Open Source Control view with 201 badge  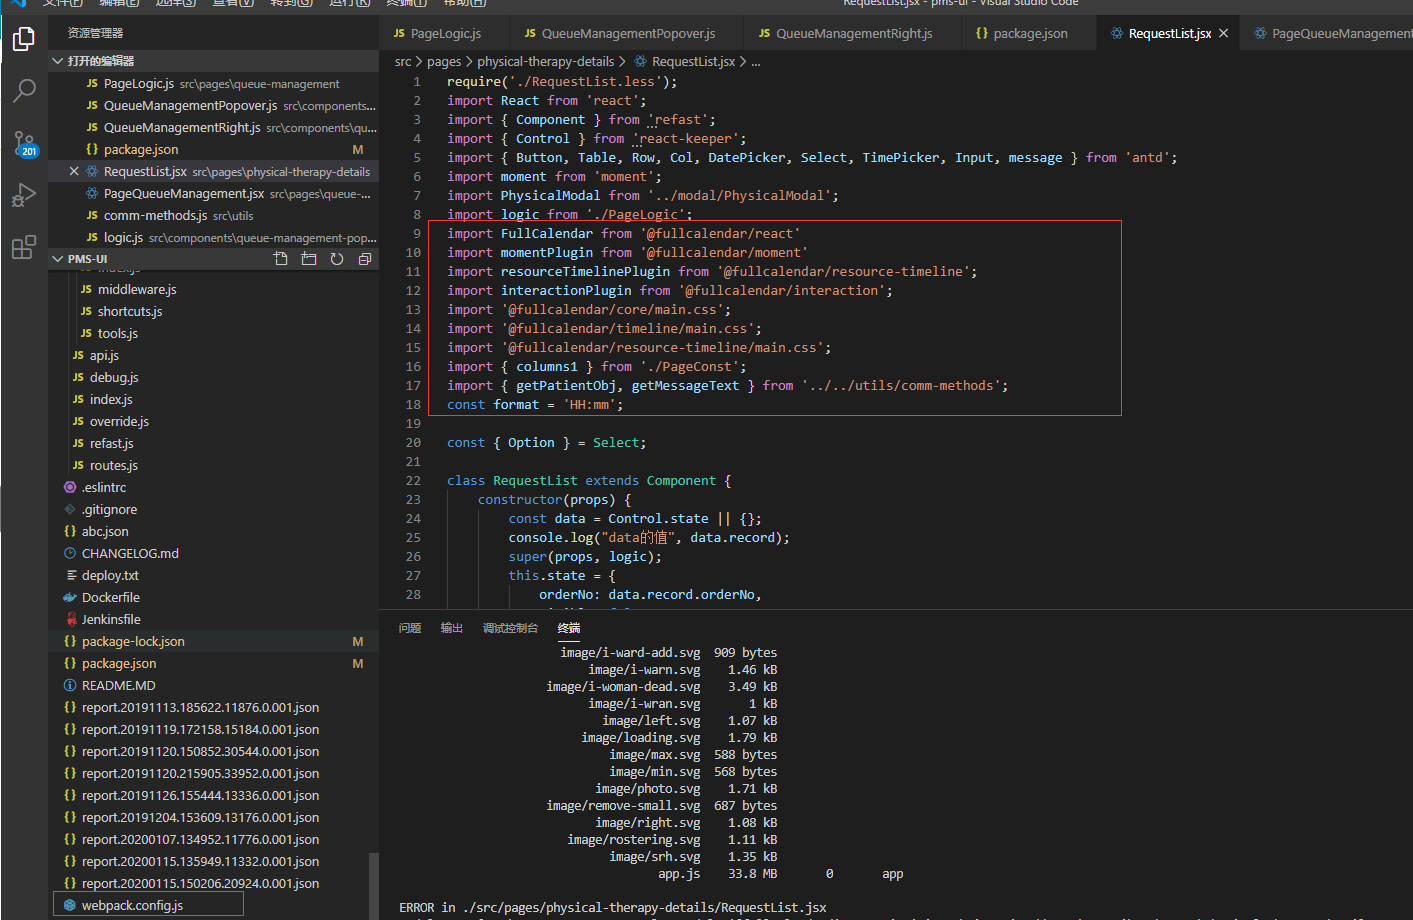pos(24,143)
